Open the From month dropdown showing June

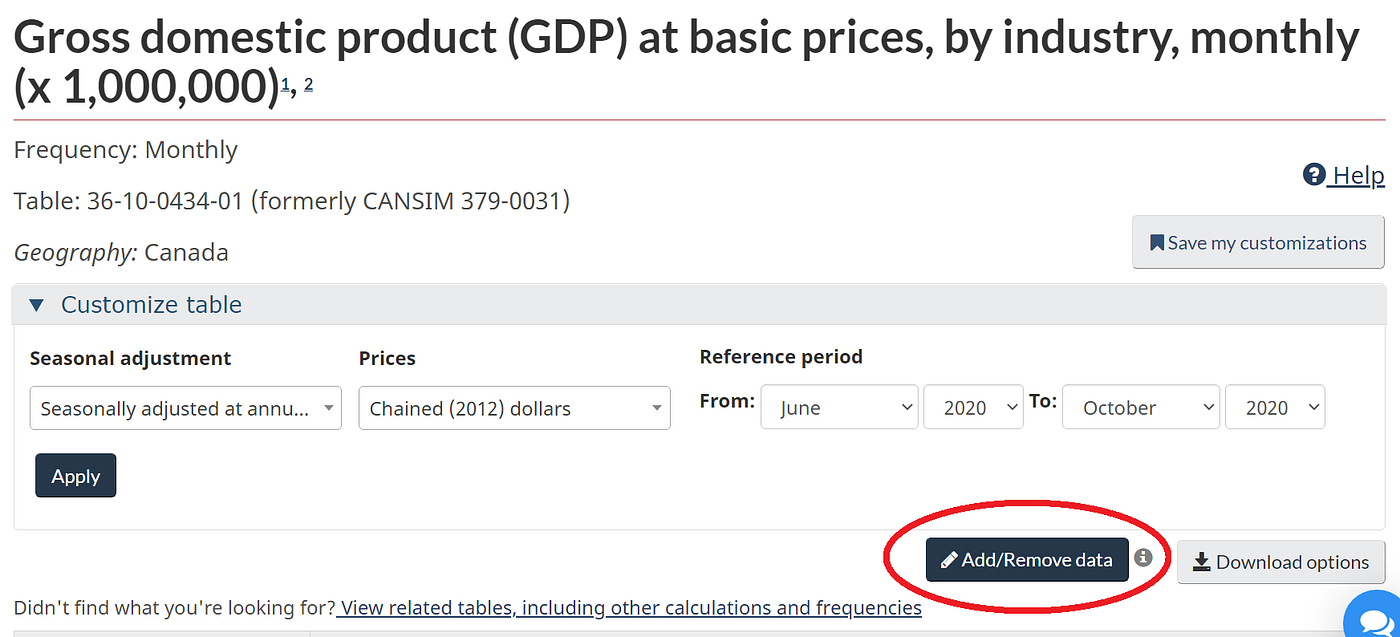click(839, 407)
